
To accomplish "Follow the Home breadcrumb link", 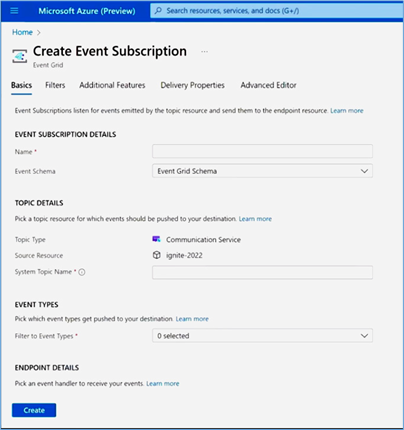I will 22,32.
